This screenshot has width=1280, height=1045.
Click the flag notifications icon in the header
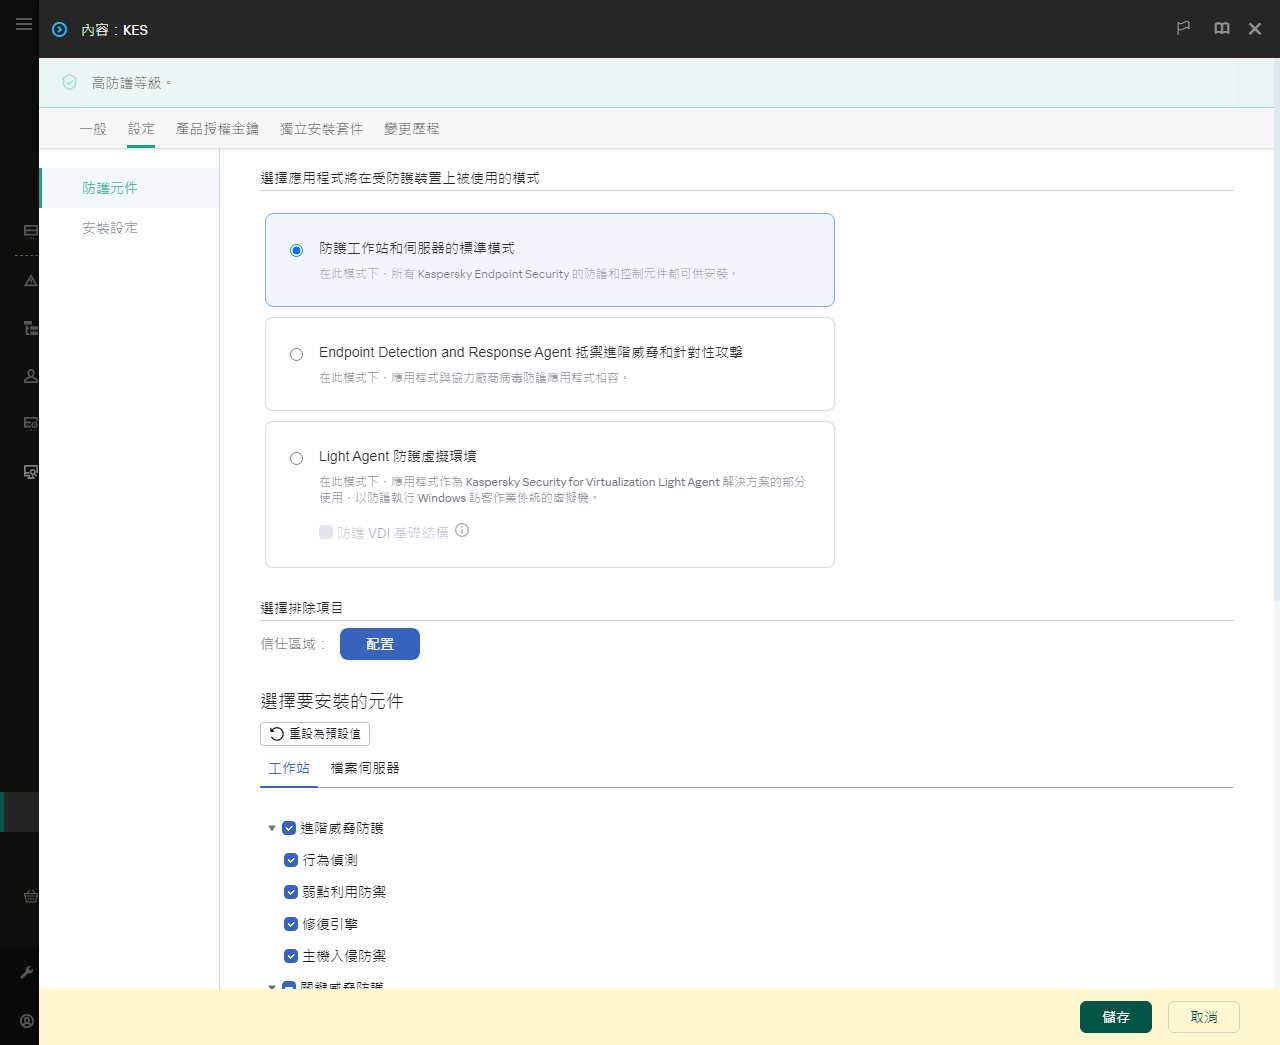click(x=1183, y=28)
